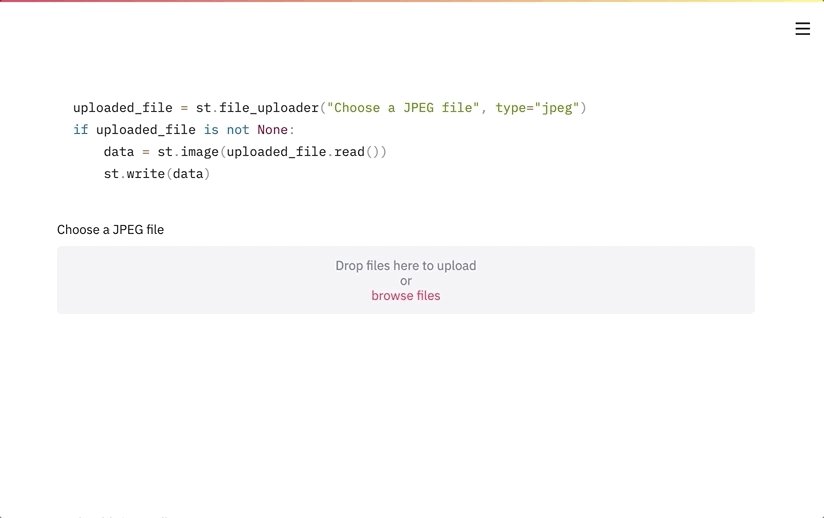This screenshot has width=824, height=518.
Task: Click the "Choose a JPEG file" label
Action: (110, 230)
